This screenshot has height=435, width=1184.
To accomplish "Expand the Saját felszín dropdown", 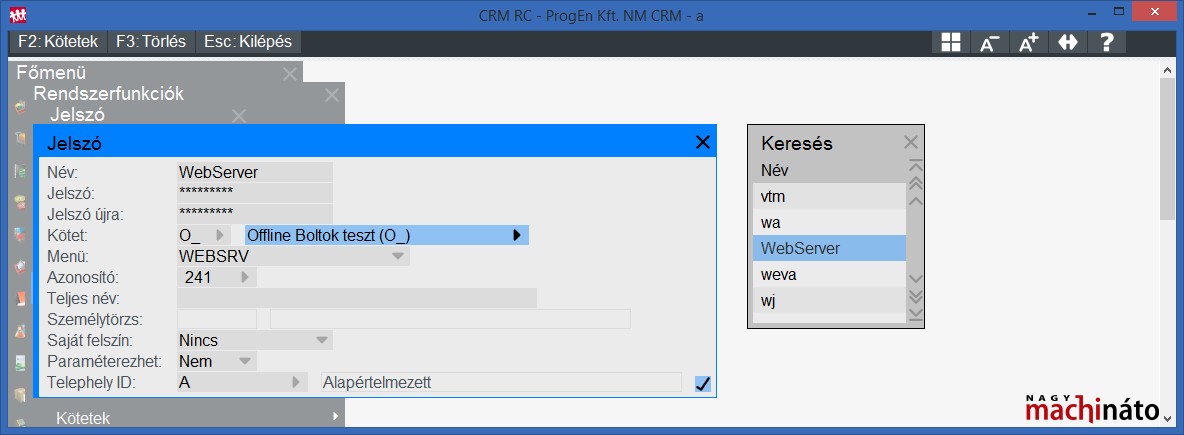I will coord(321,340).
